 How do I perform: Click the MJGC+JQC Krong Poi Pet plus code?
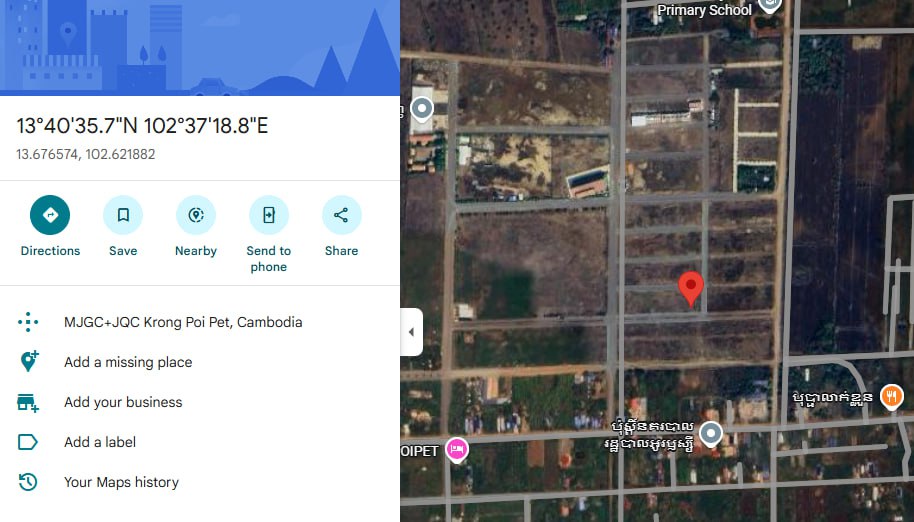pos(183,322)
